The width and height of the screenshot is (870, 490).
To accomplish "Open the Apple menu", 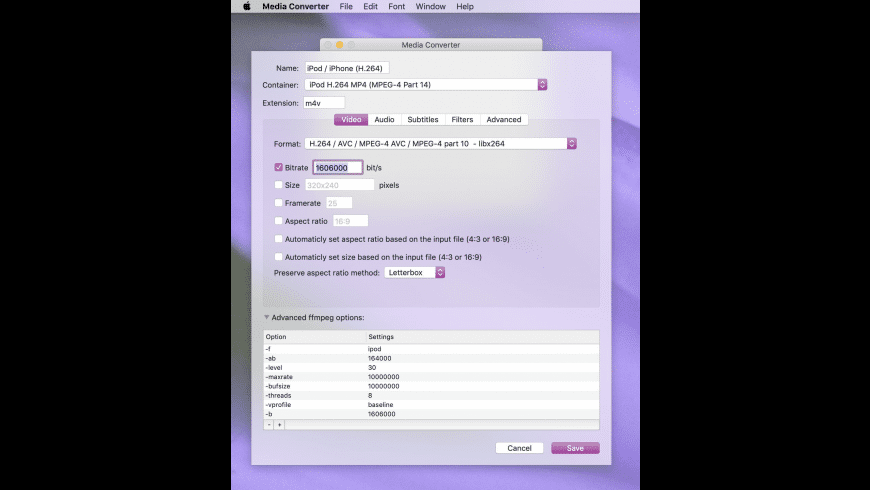I will point(247,6).
